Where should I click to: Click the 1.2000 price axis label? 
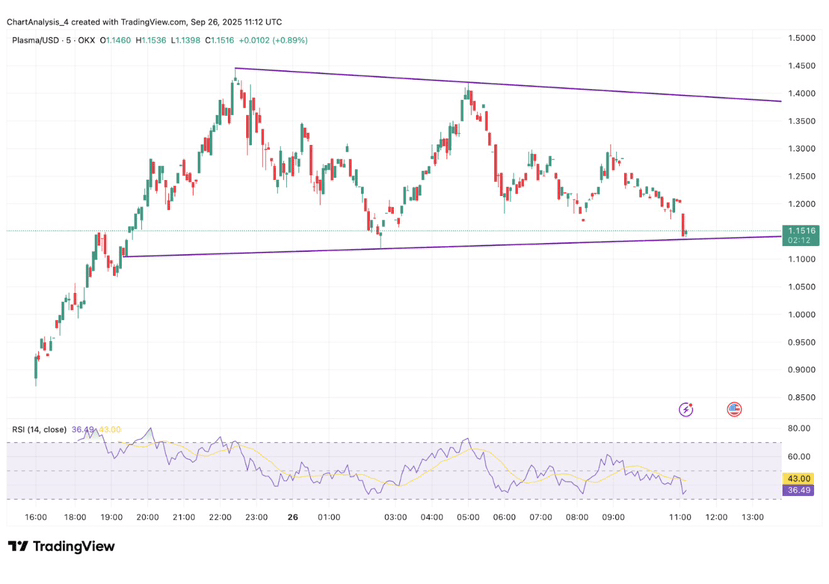[801, 204]
